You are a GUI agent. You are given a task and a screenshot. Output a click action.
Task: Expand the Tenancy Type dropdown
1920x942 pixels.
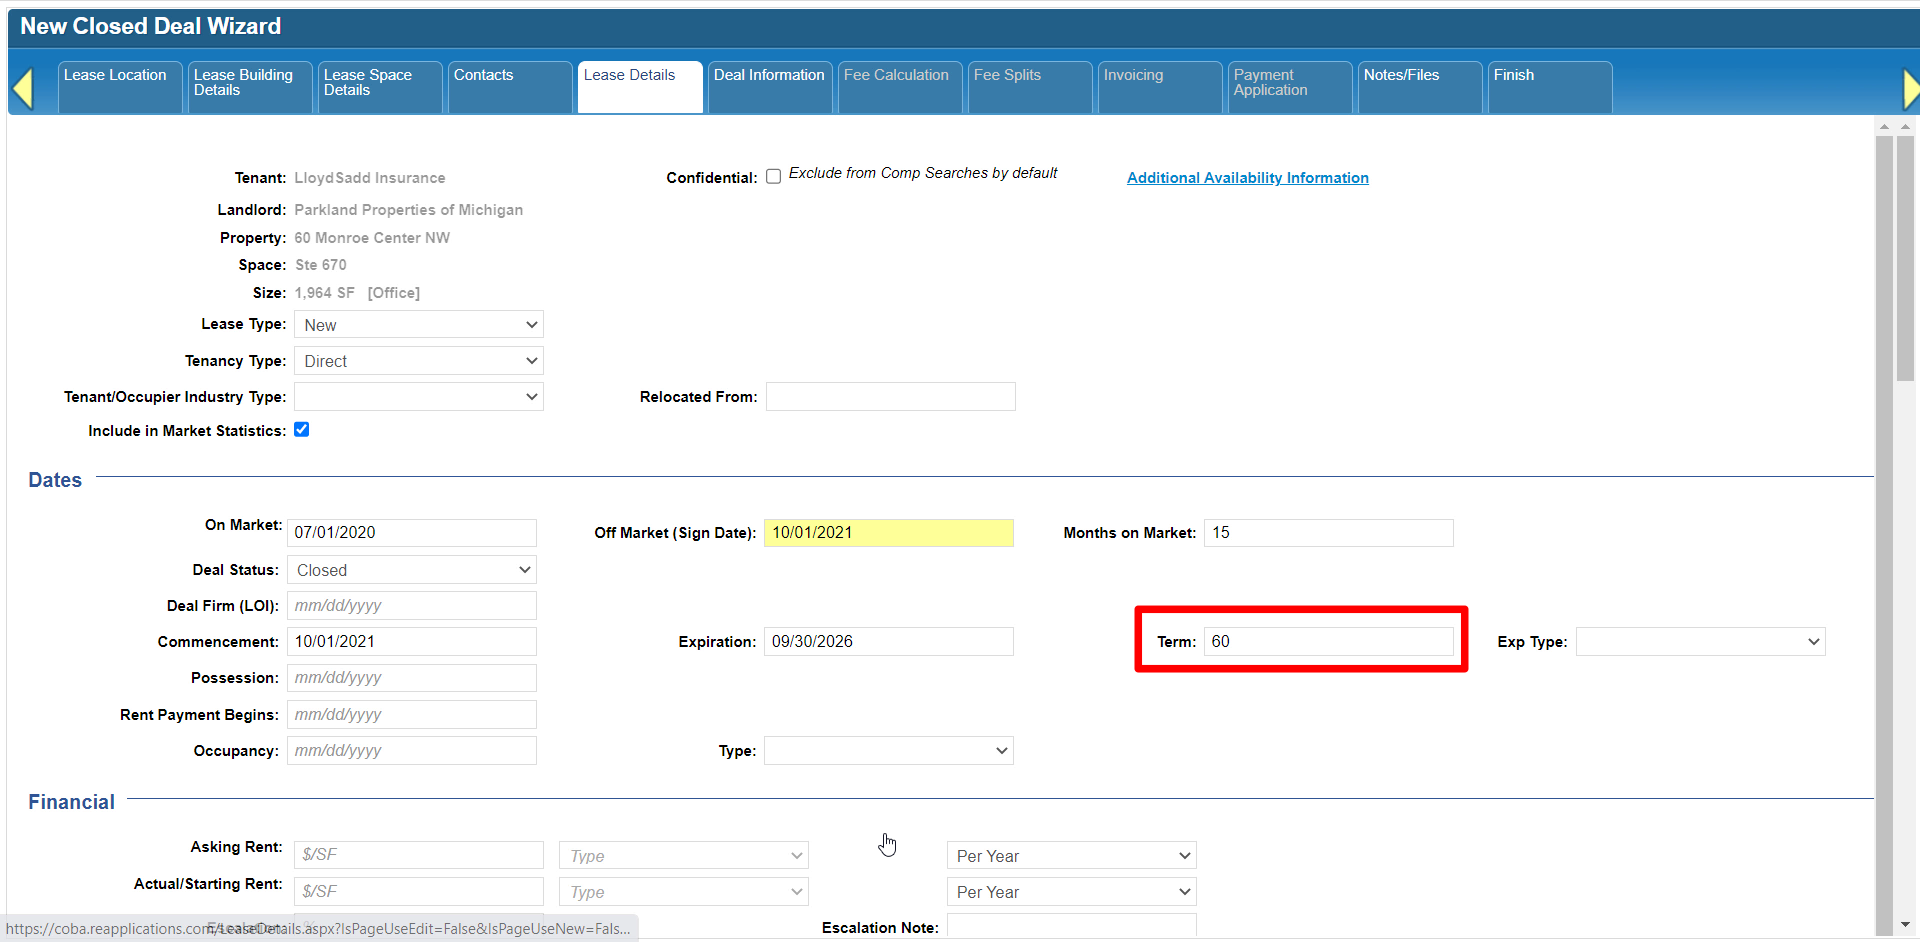[x=418, y=361]
